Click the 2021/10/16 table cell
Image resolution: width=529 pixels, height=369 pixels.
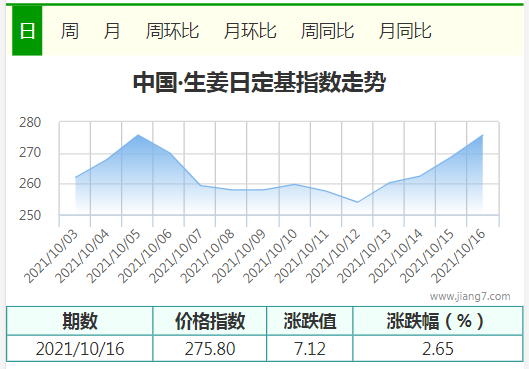80,349
